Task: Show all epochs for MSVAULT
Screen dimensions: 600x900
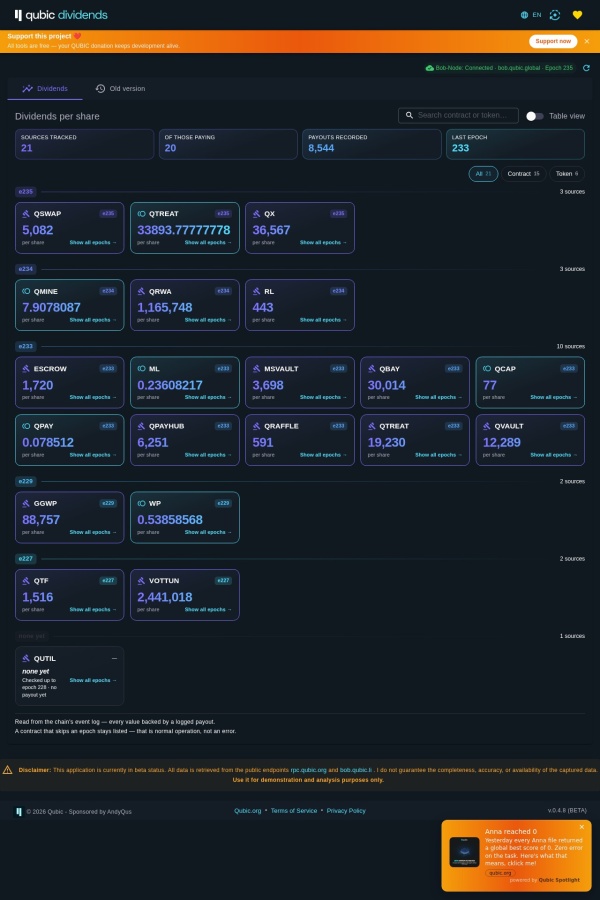Action: point(323,397)
